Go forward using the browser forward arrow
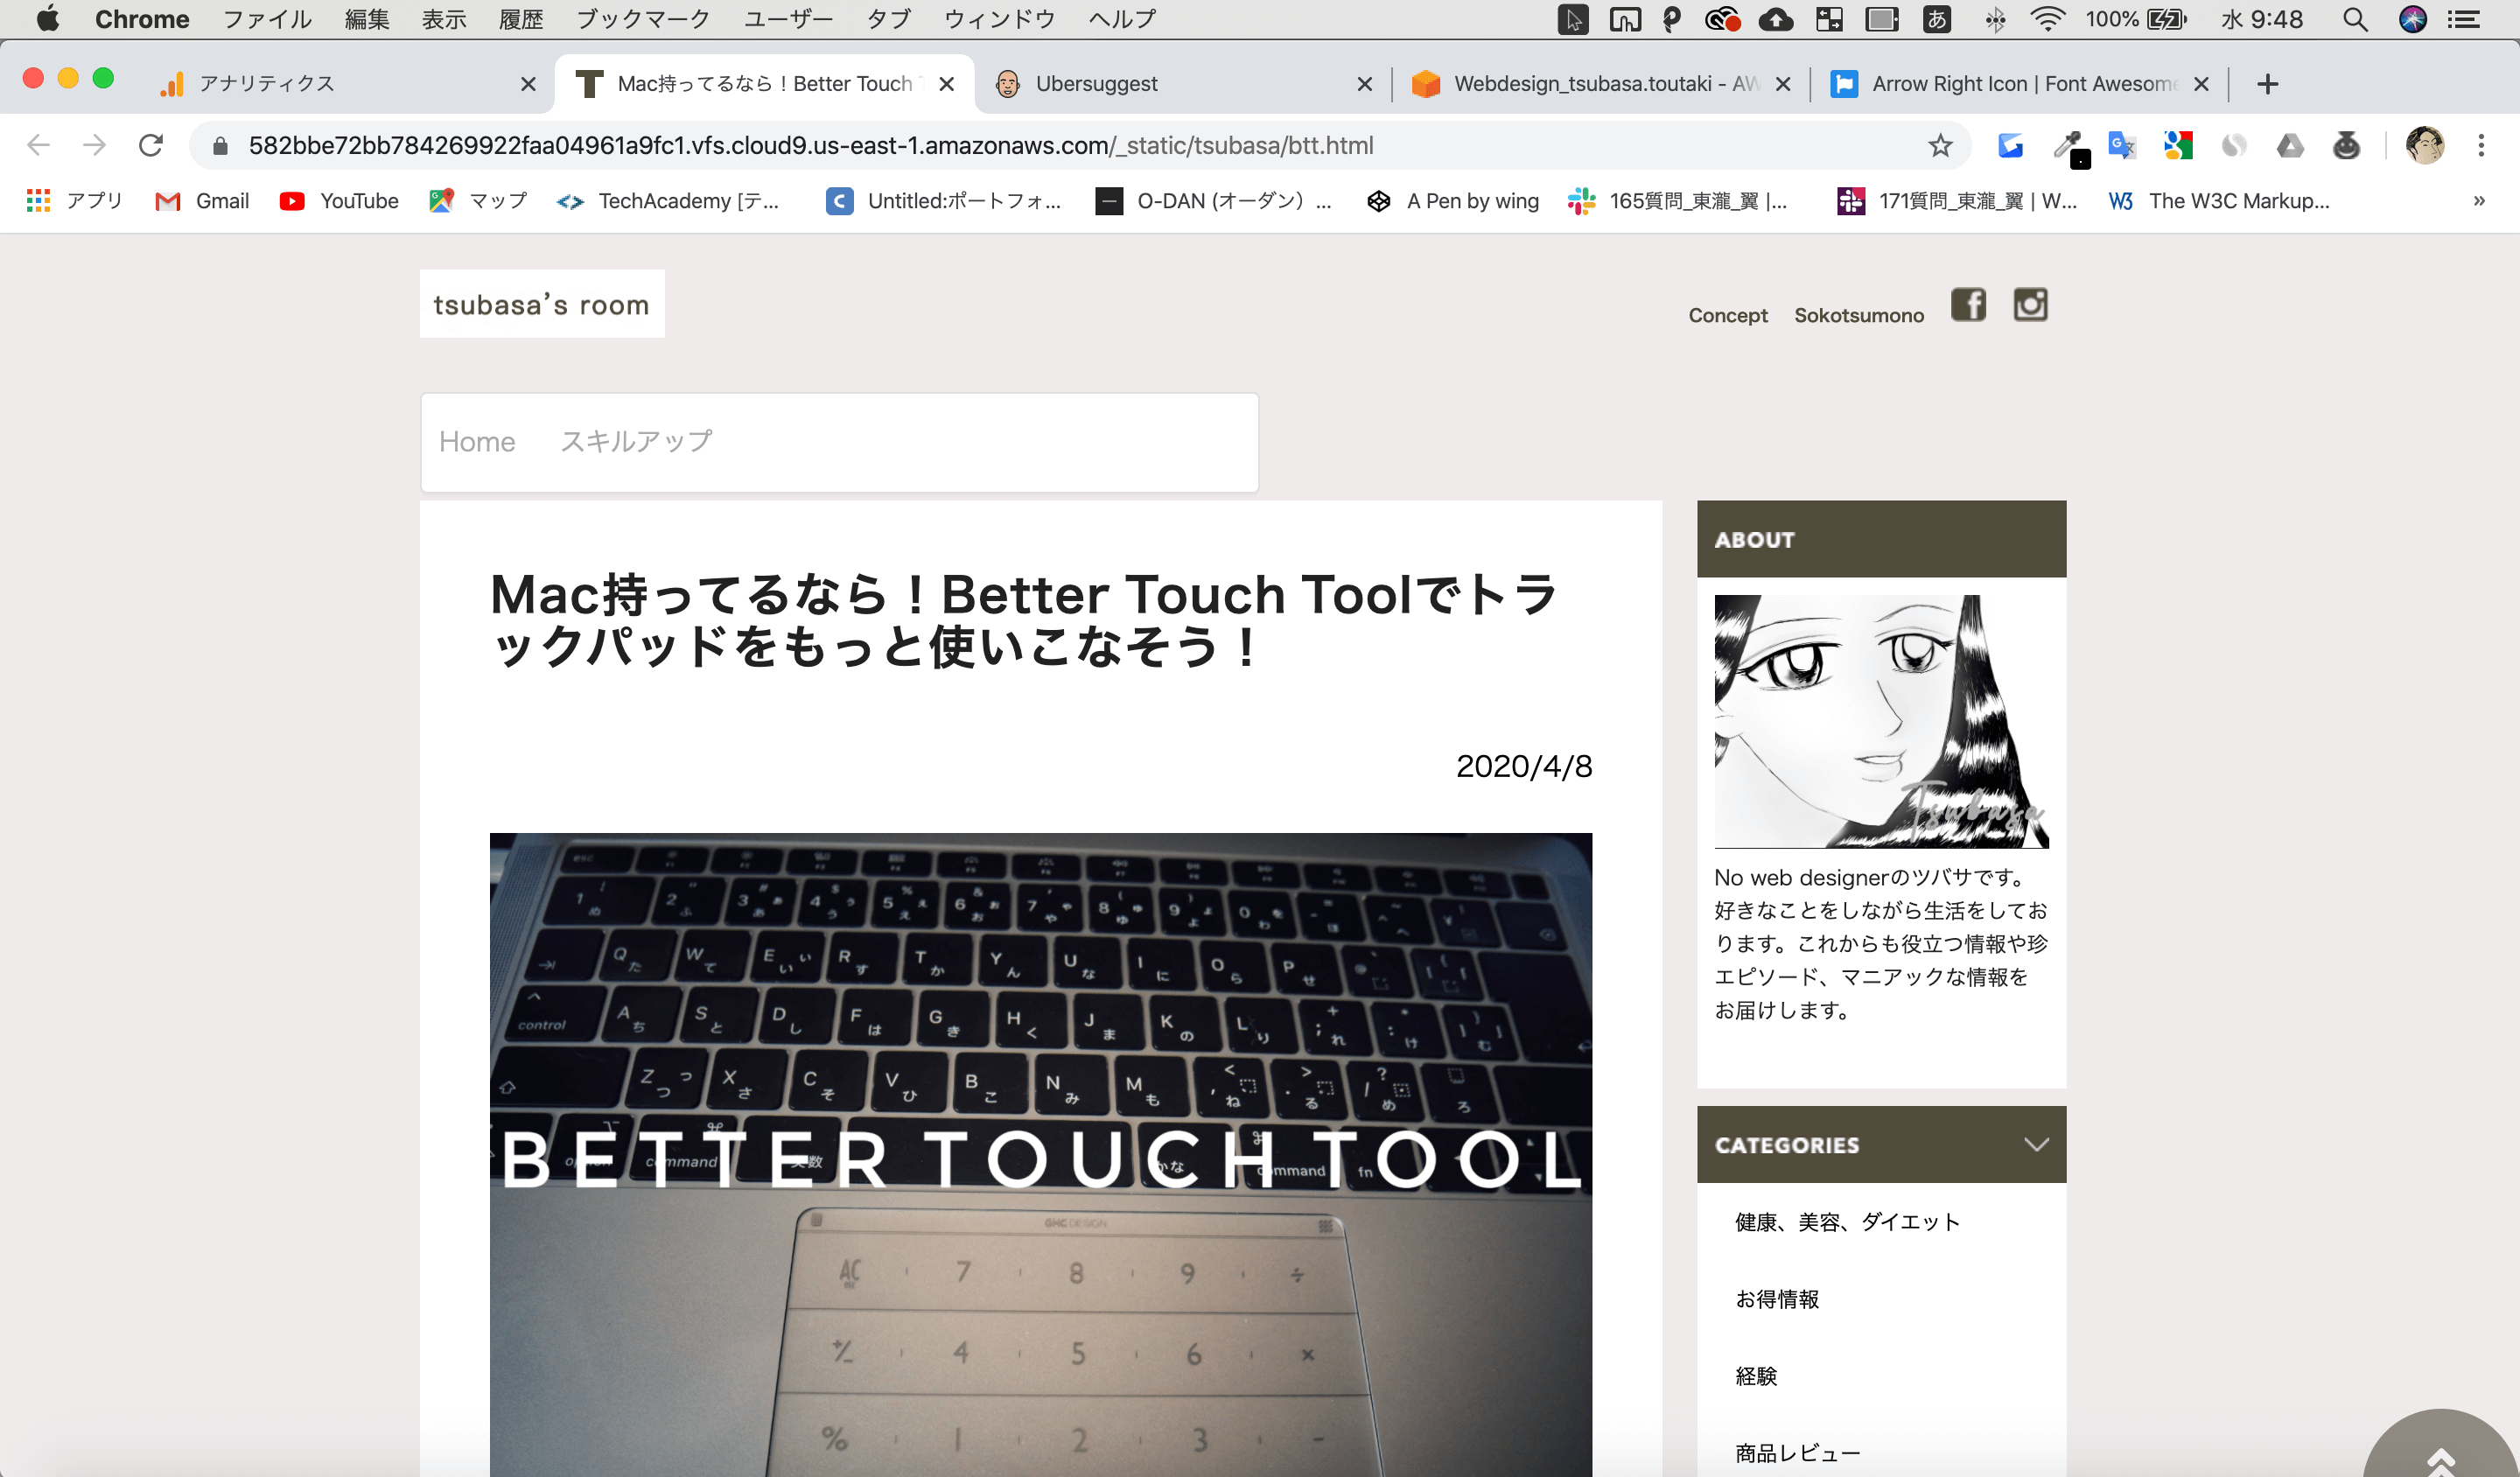 [94, 146]
